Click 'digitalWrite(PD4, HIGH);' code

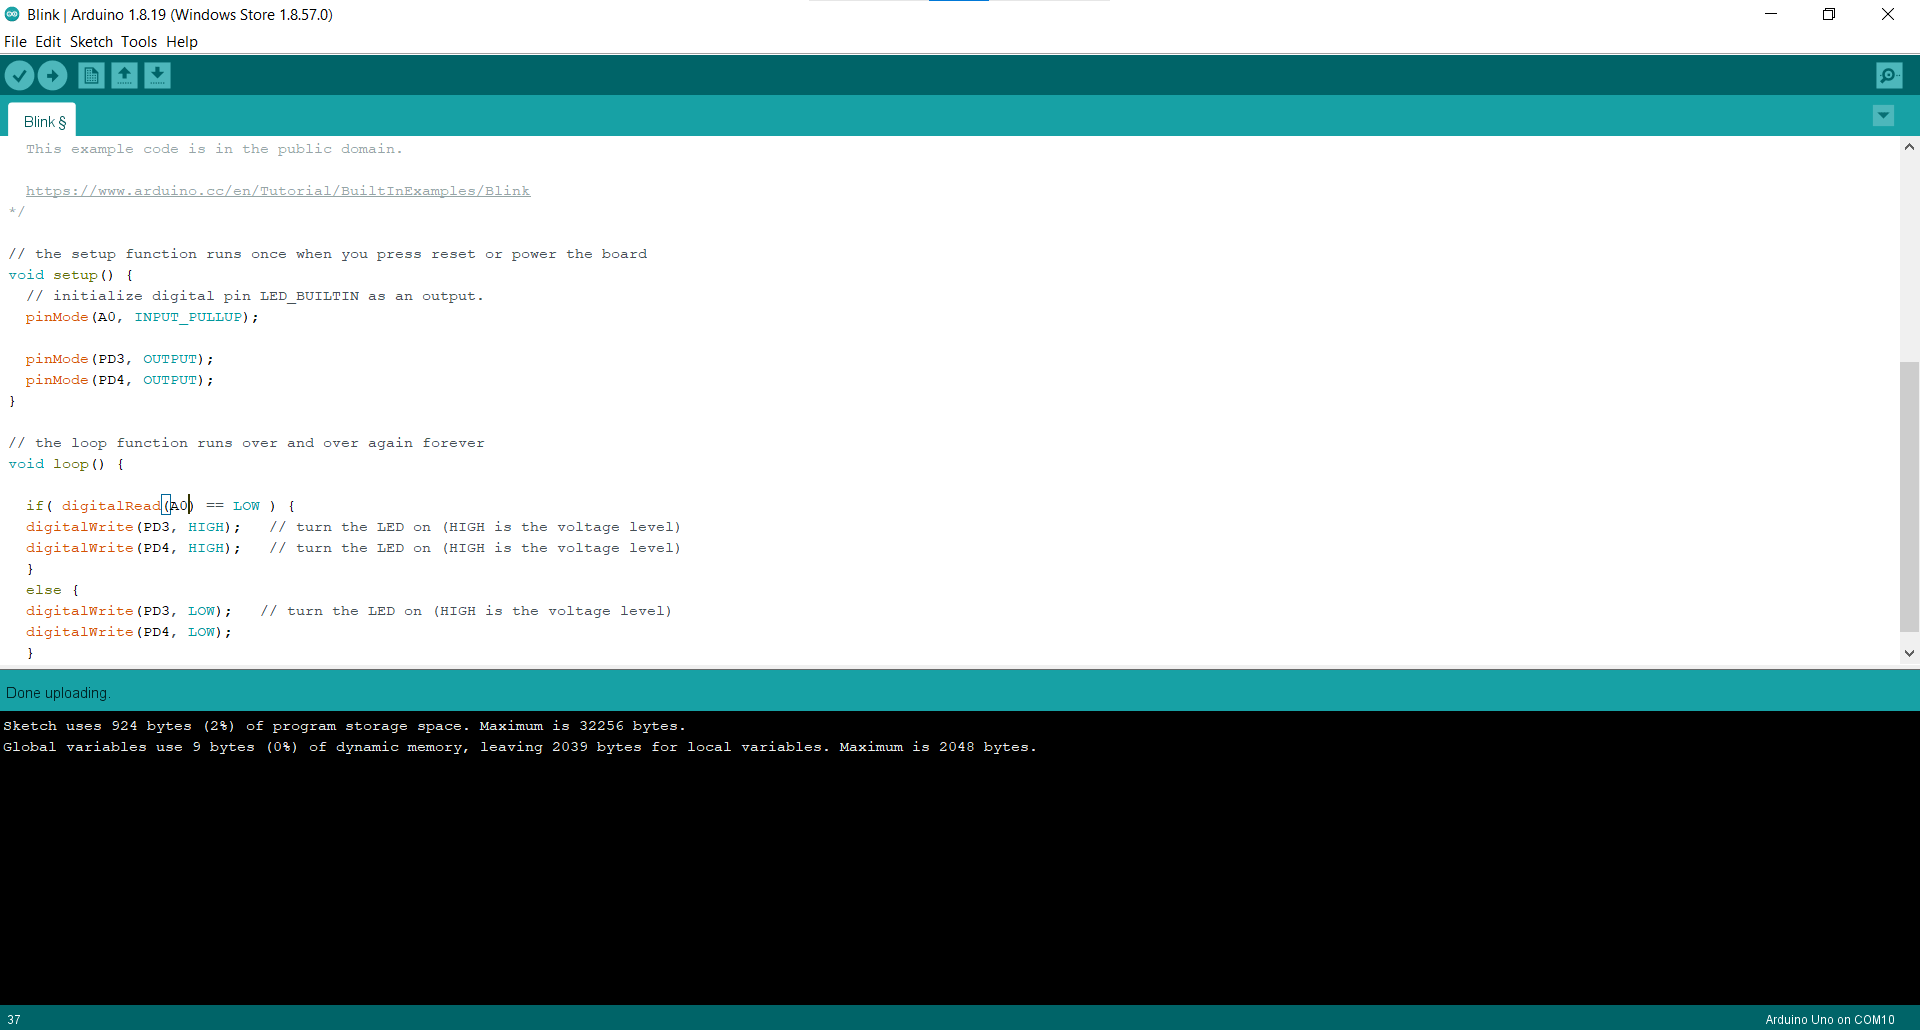point(133,548)
